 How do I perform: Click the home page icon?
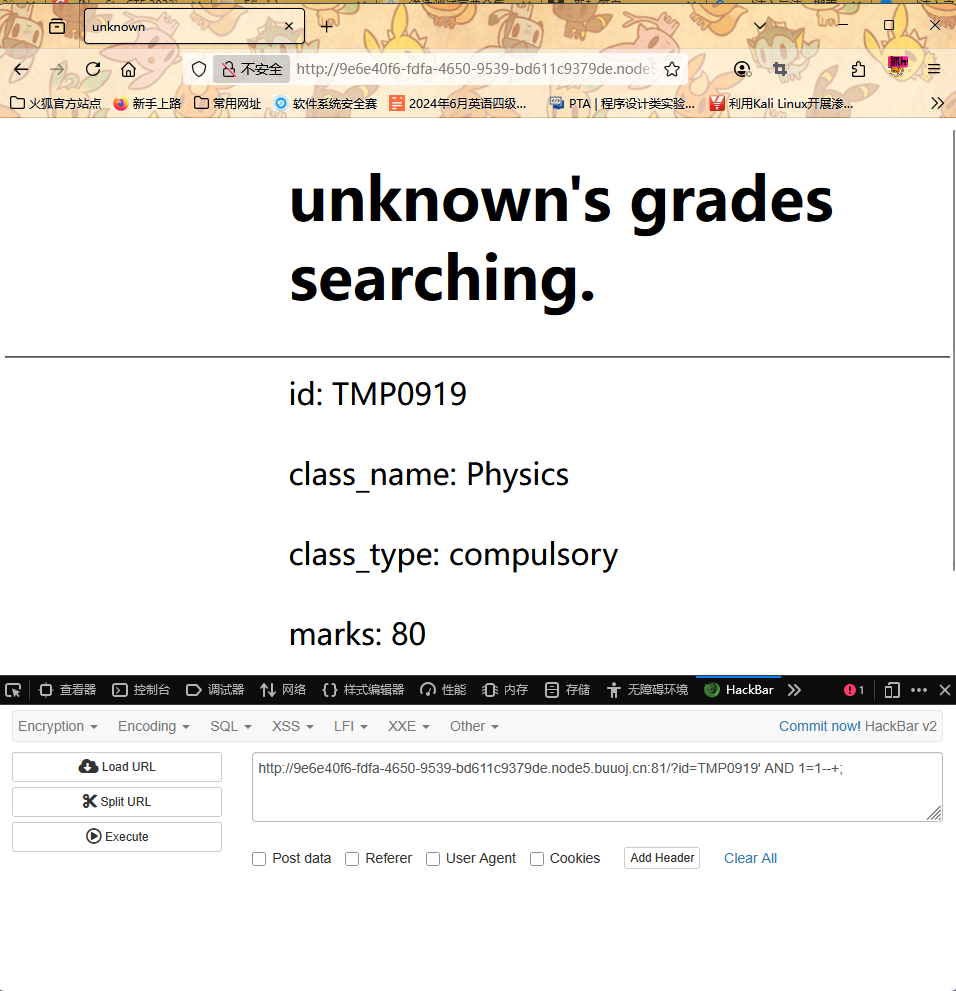coord(129,69)
